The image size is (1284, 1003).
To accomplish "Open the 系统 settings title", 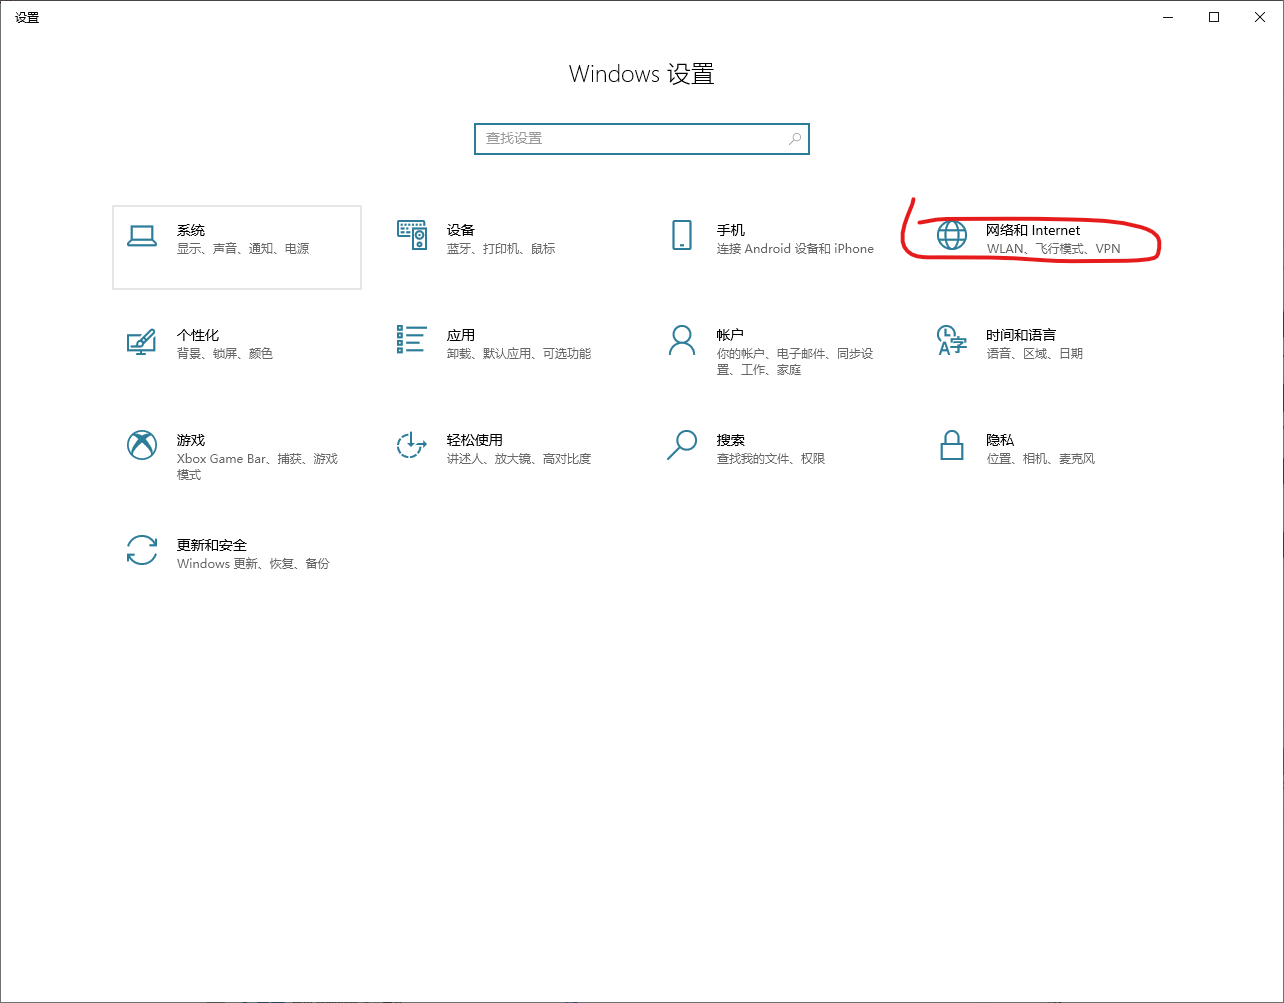I will (191, 230).
